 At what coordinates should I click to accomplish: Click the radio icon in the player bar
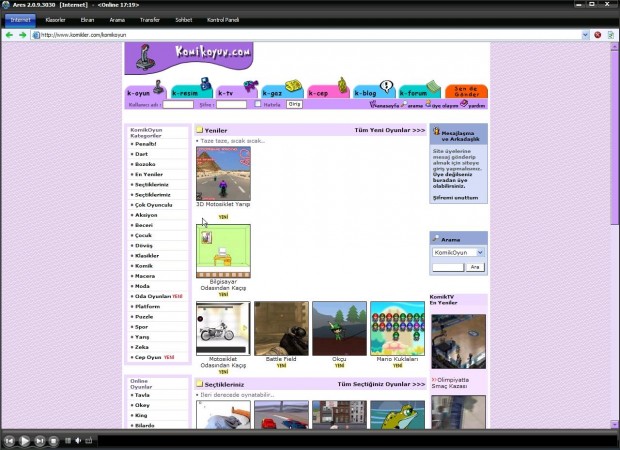tap(89, 440)
